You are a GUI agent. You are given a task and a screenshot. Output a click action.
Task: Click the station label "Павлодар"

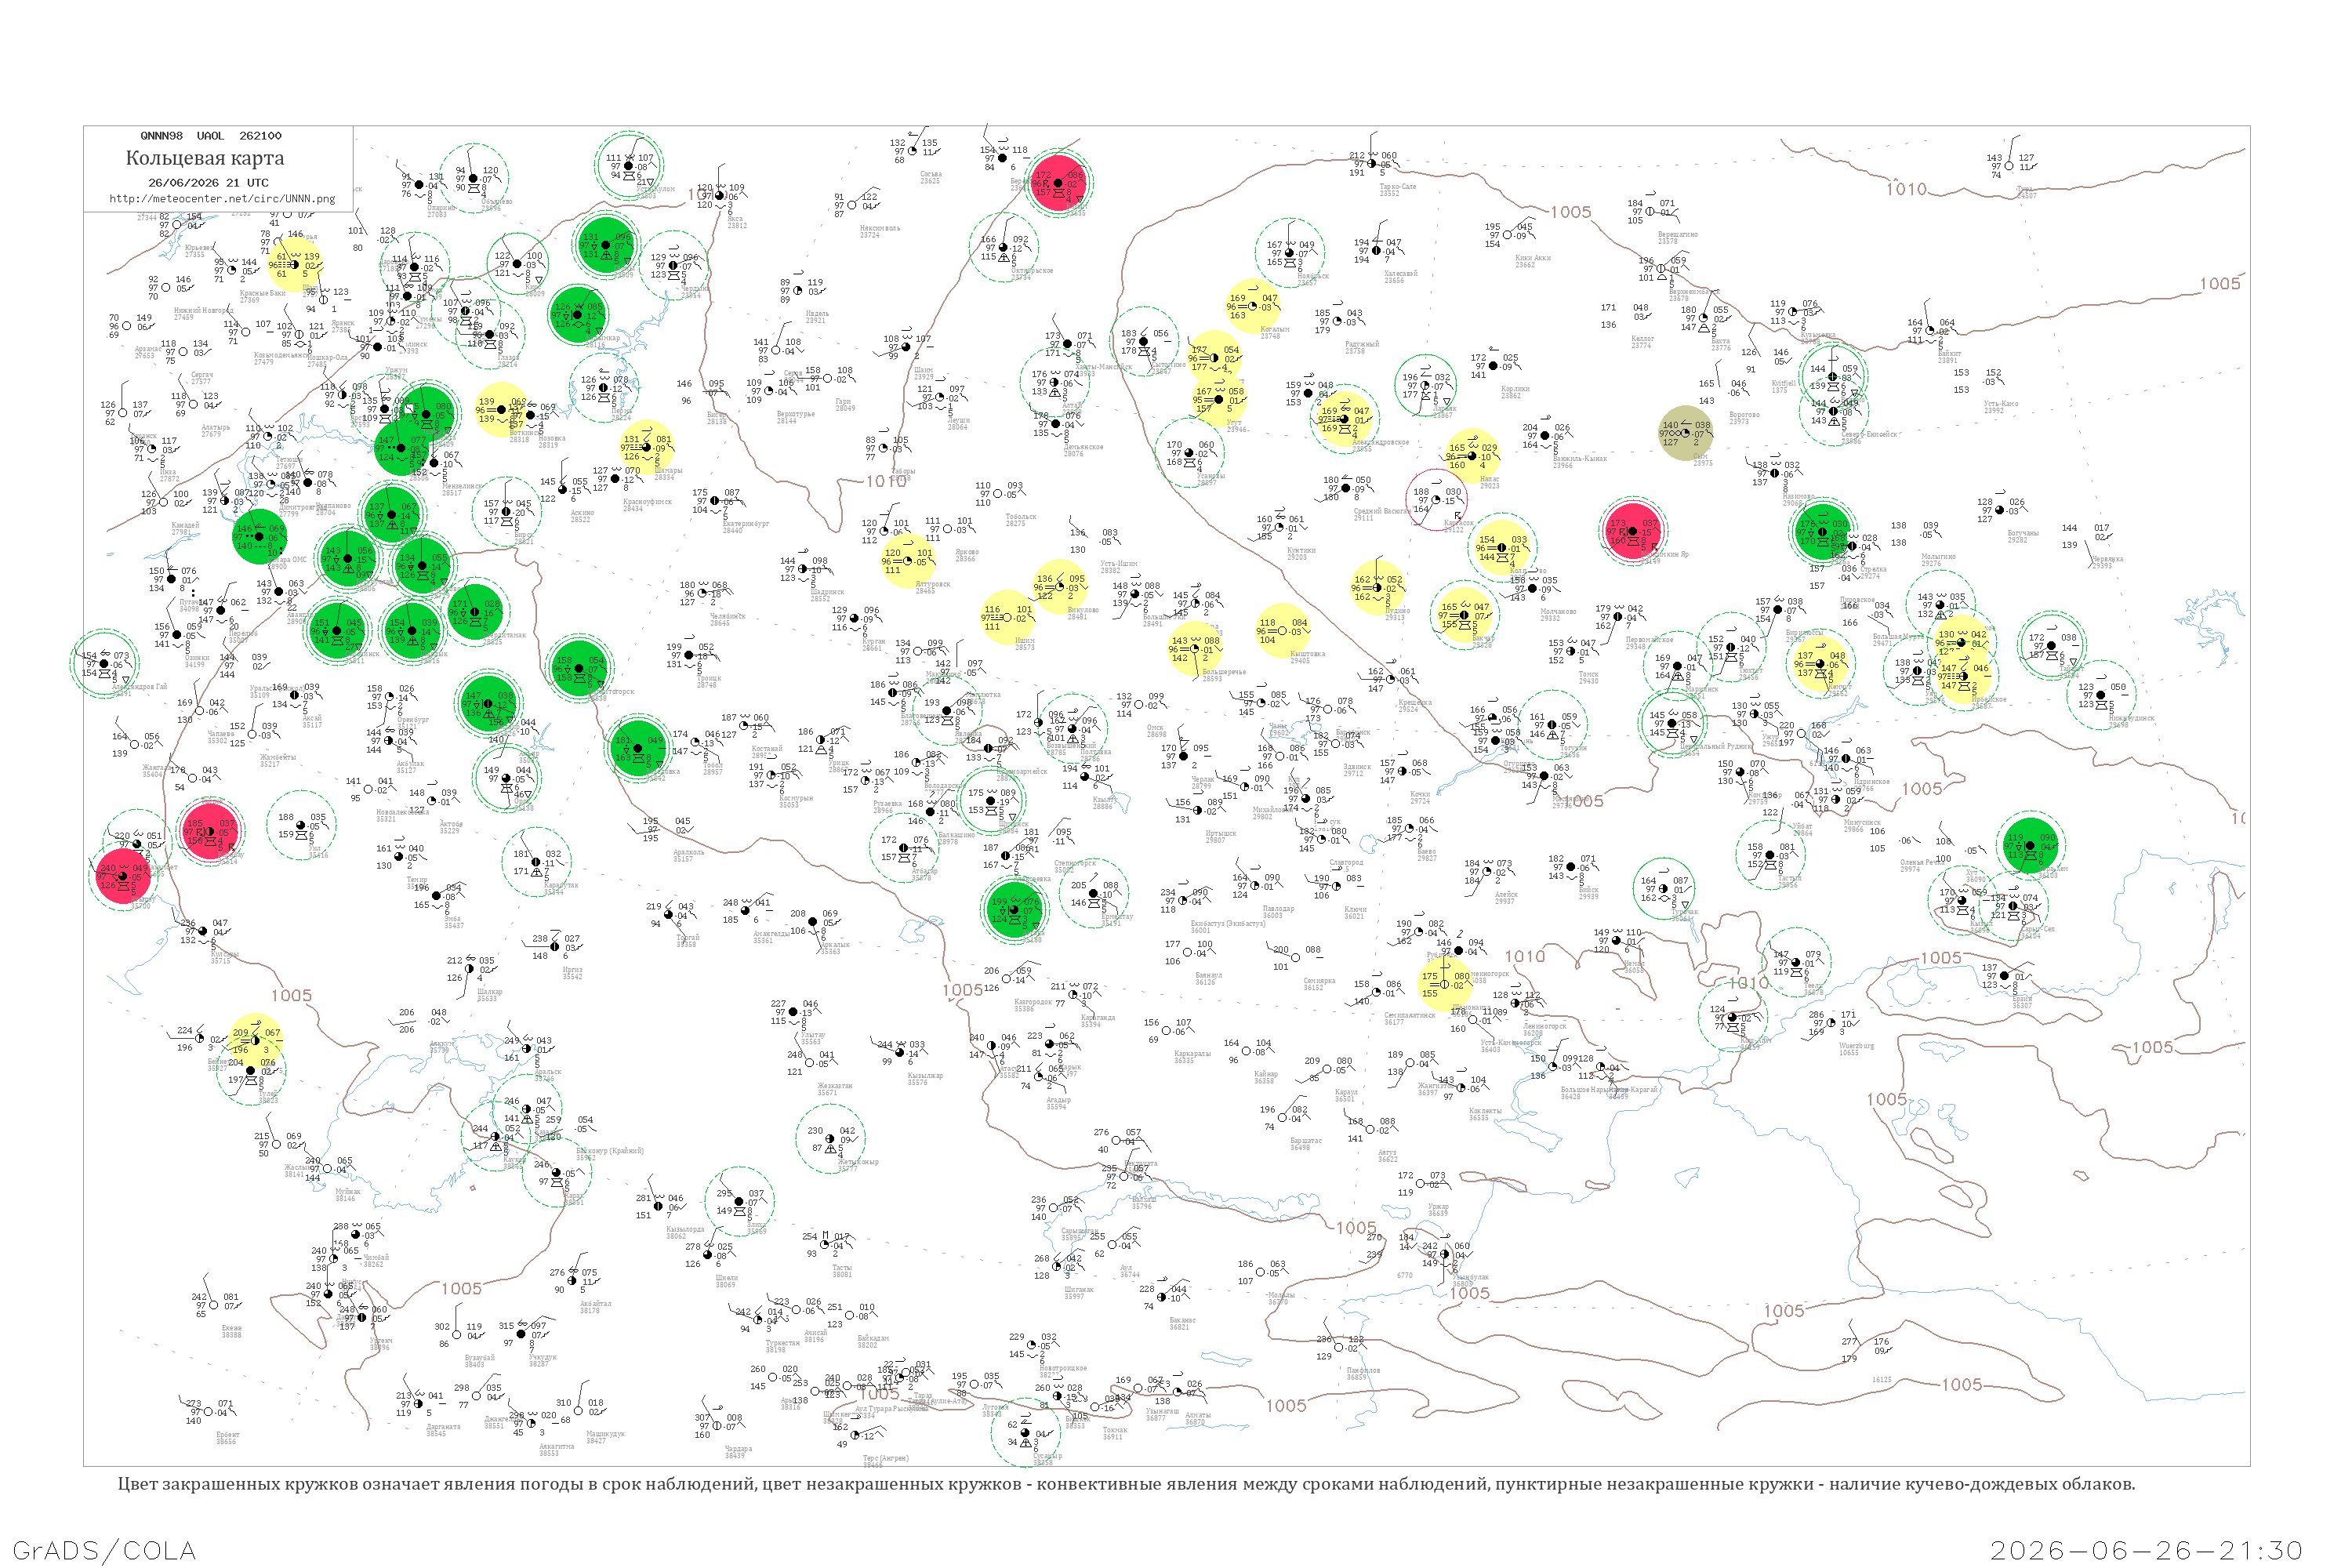point(1278,910)
